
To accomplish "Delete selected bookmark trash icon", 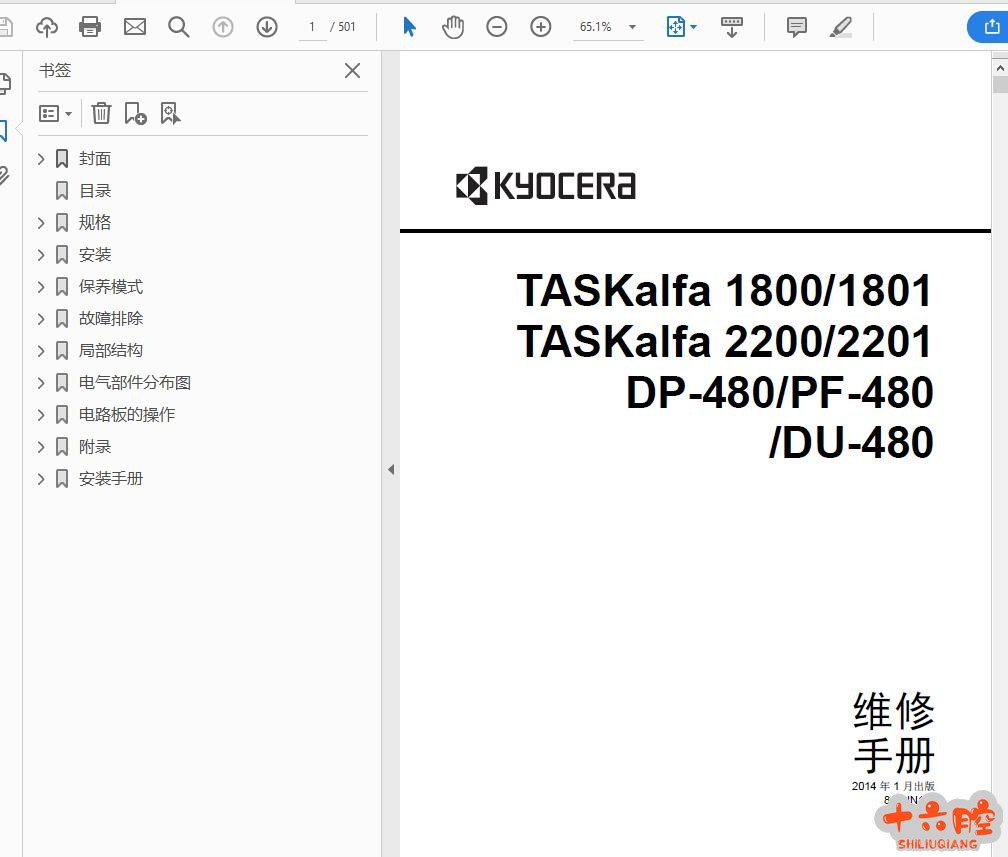I will tap(101, 114).
